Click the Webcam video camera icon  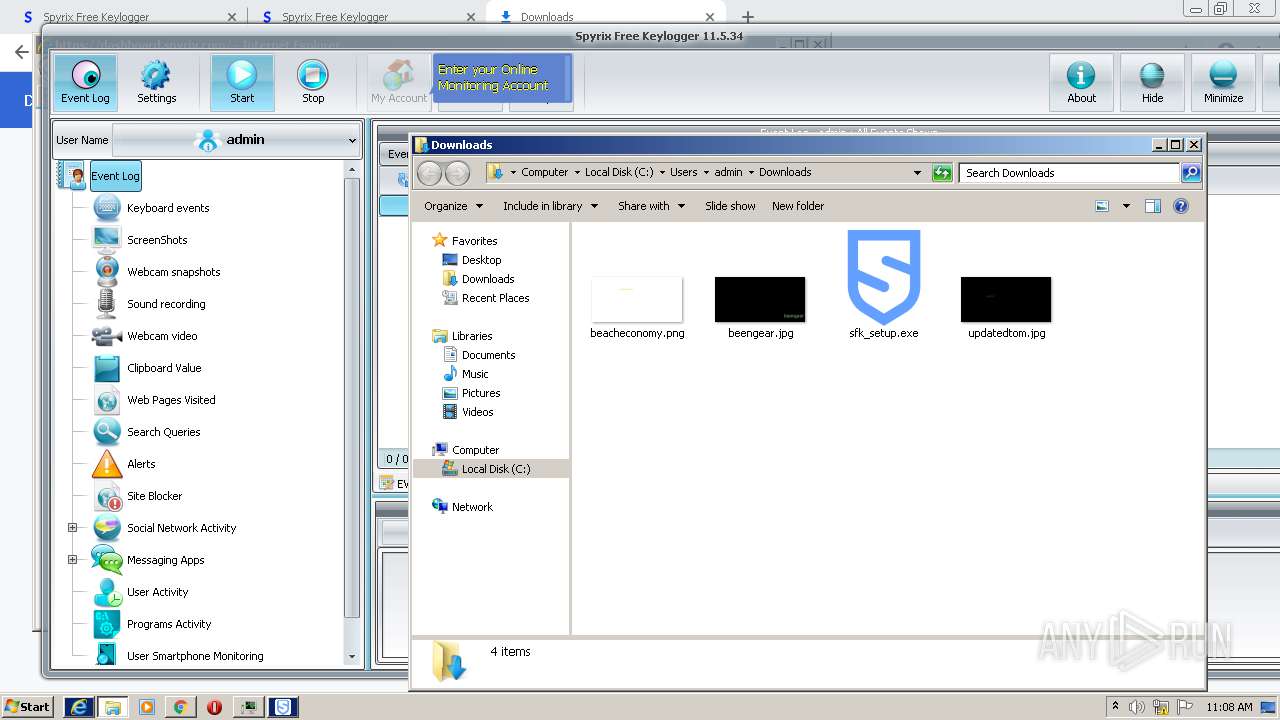pyautogui.click(x=107, y=336)
